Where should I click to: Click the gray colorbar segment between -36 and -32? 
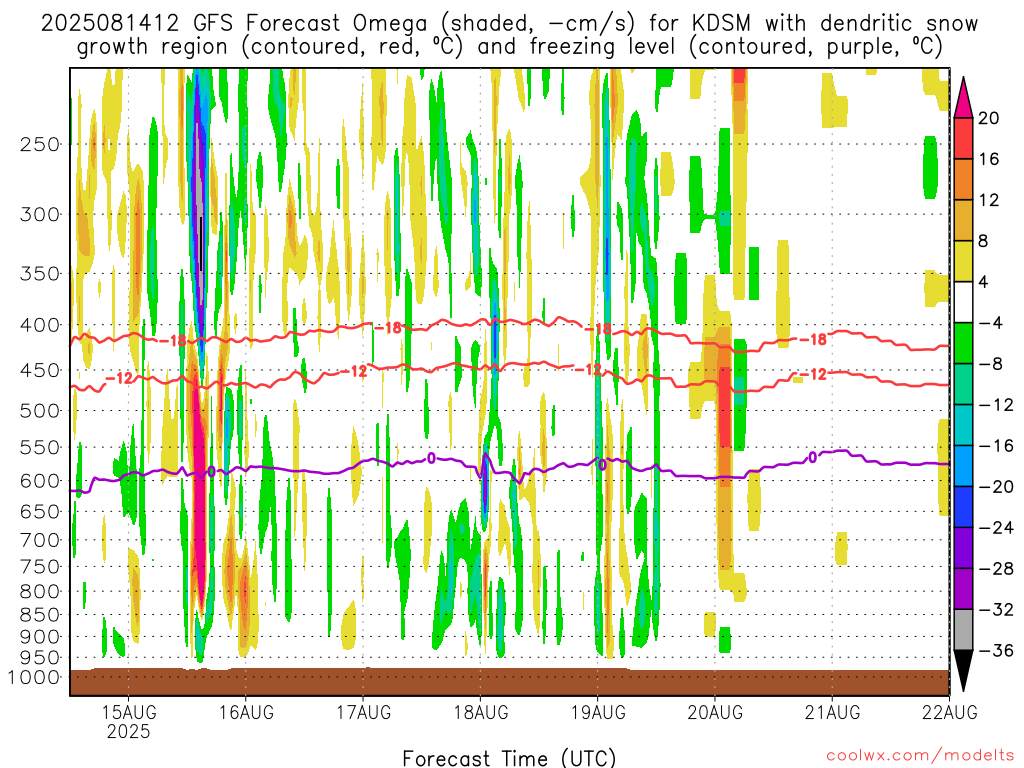(x=963, y=630)
